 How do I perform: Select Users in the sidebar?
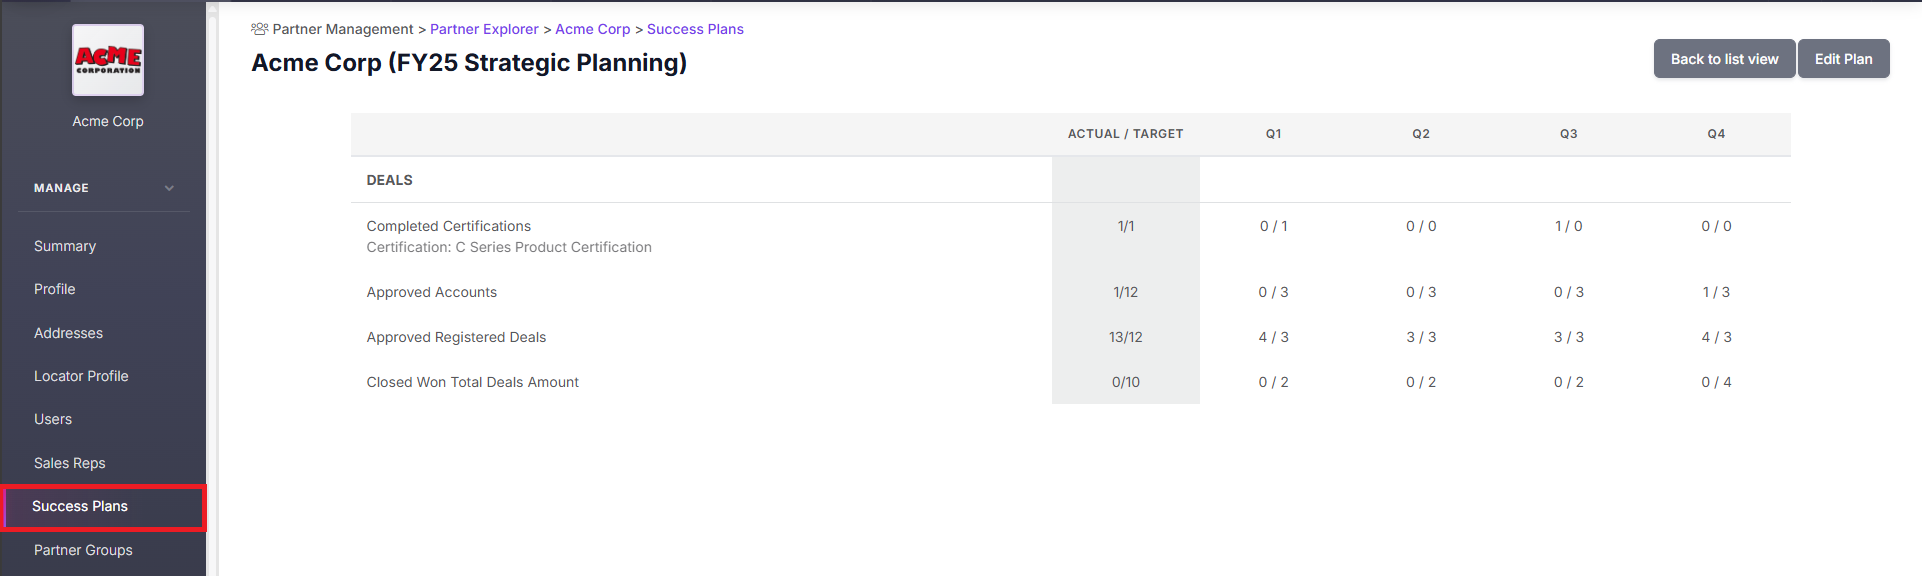point(53,419)
